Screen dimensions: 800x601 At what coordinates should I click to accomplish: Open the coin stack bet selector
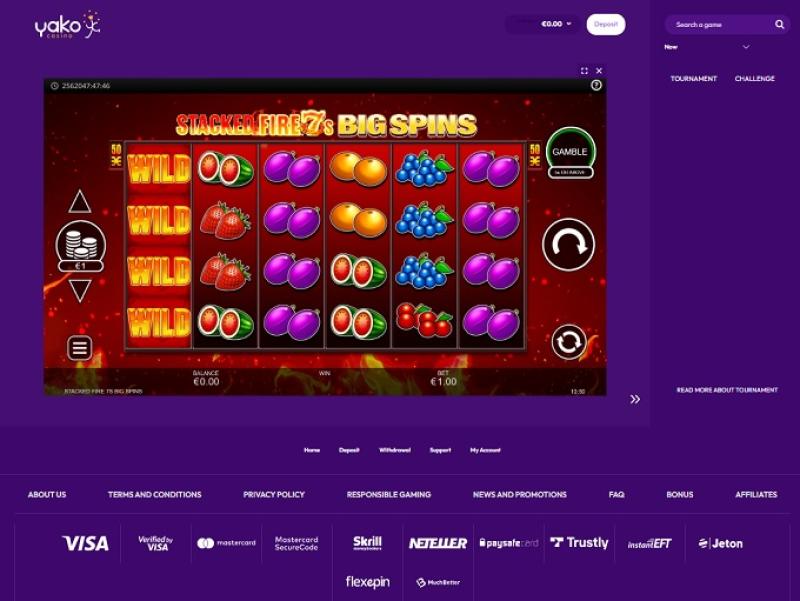coord(81,246)
